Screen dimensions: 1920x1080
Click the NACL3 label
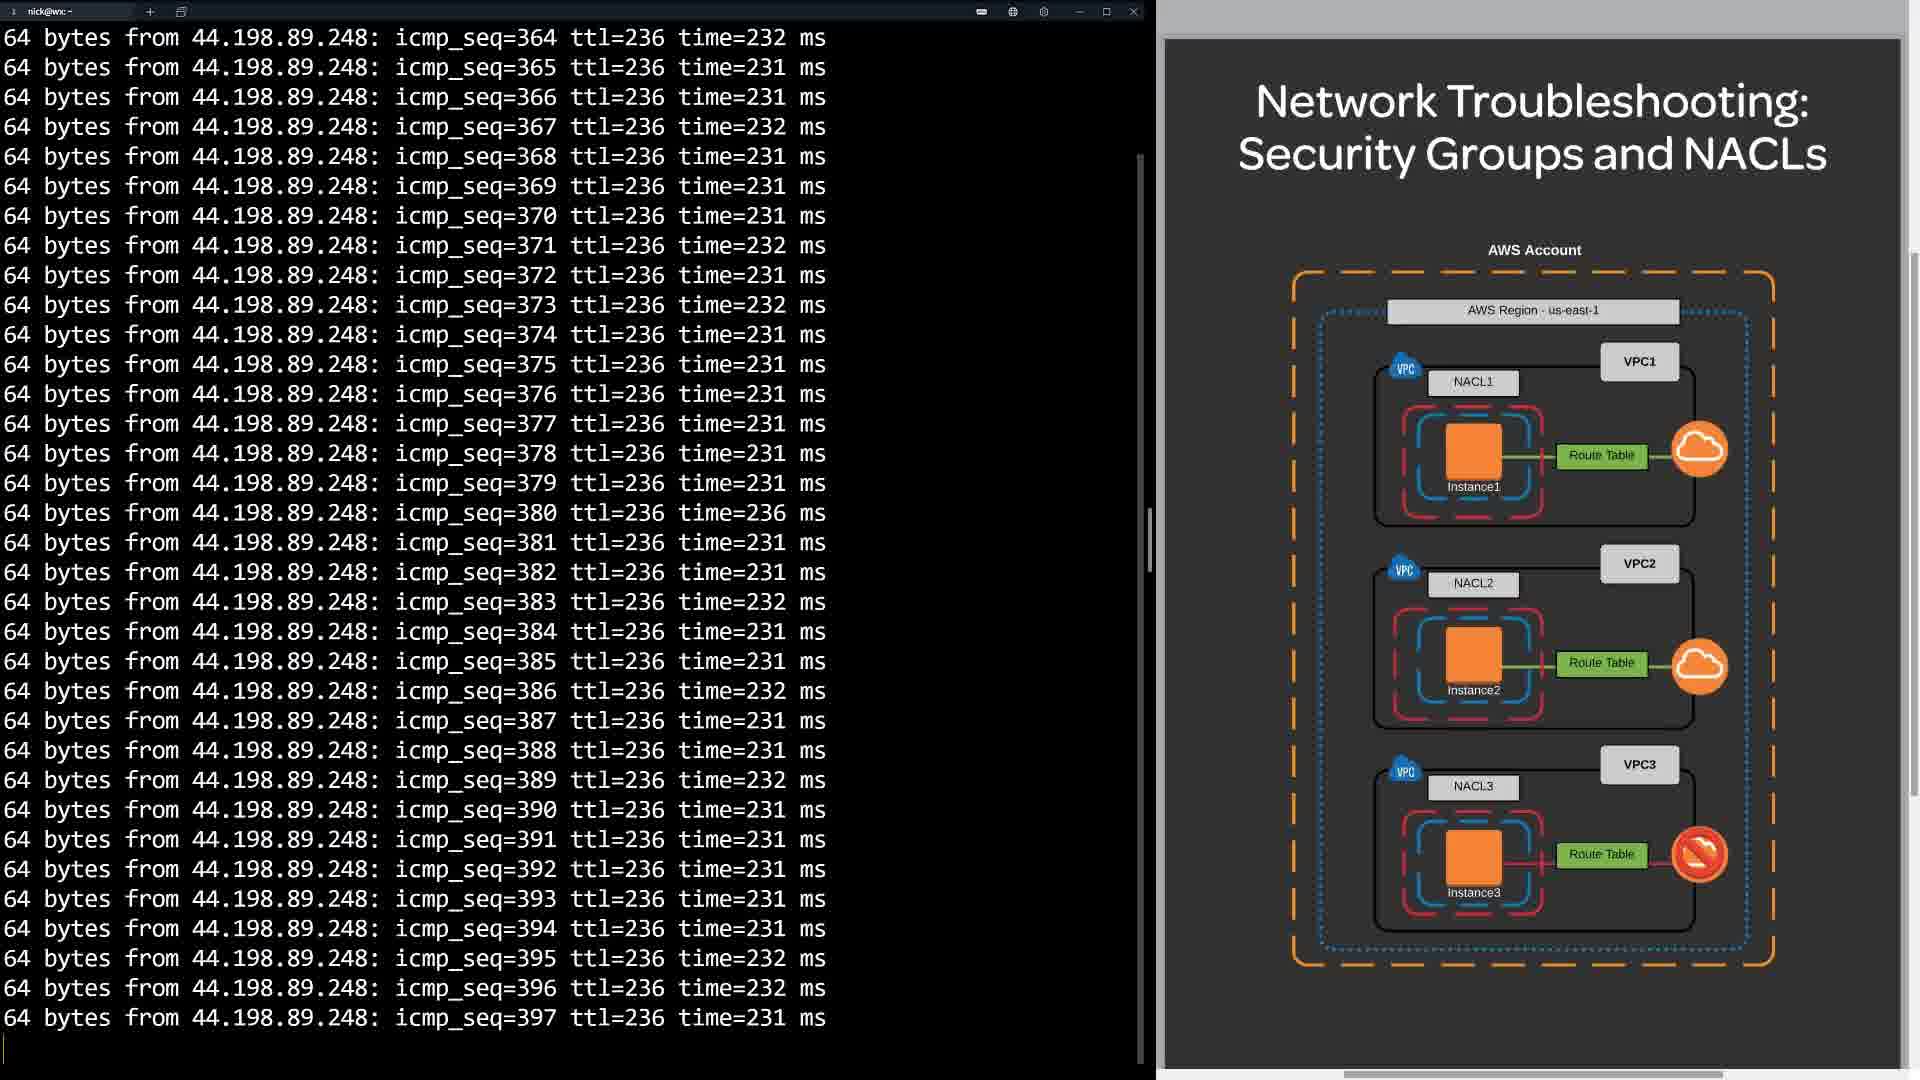tap(1473, 787)
